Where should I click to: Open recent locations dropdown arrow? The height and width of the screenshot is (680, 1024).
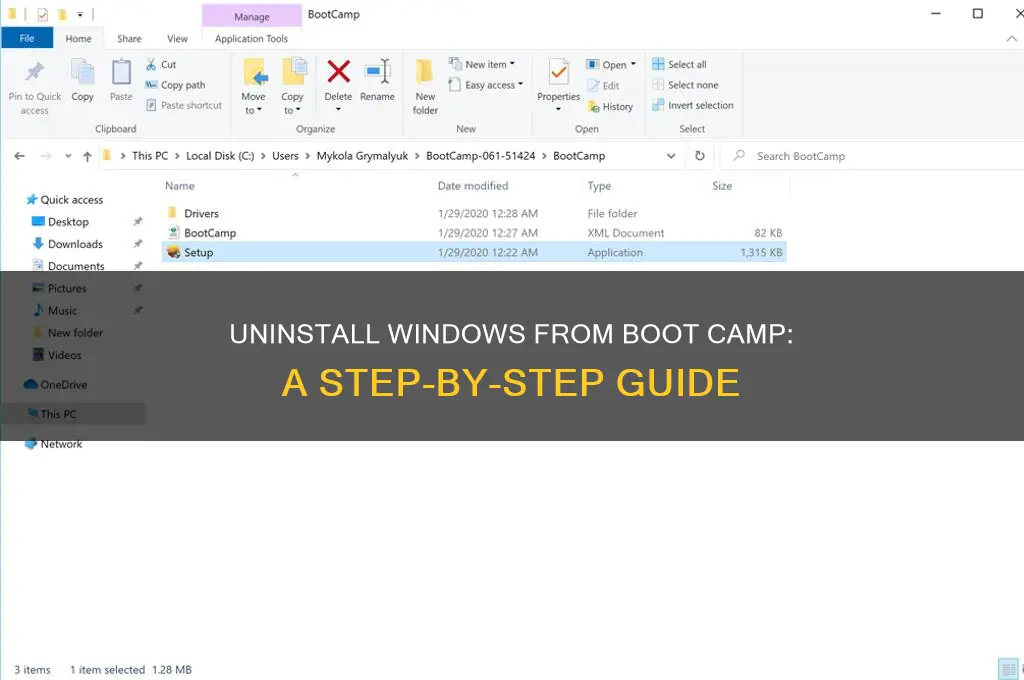68,156
